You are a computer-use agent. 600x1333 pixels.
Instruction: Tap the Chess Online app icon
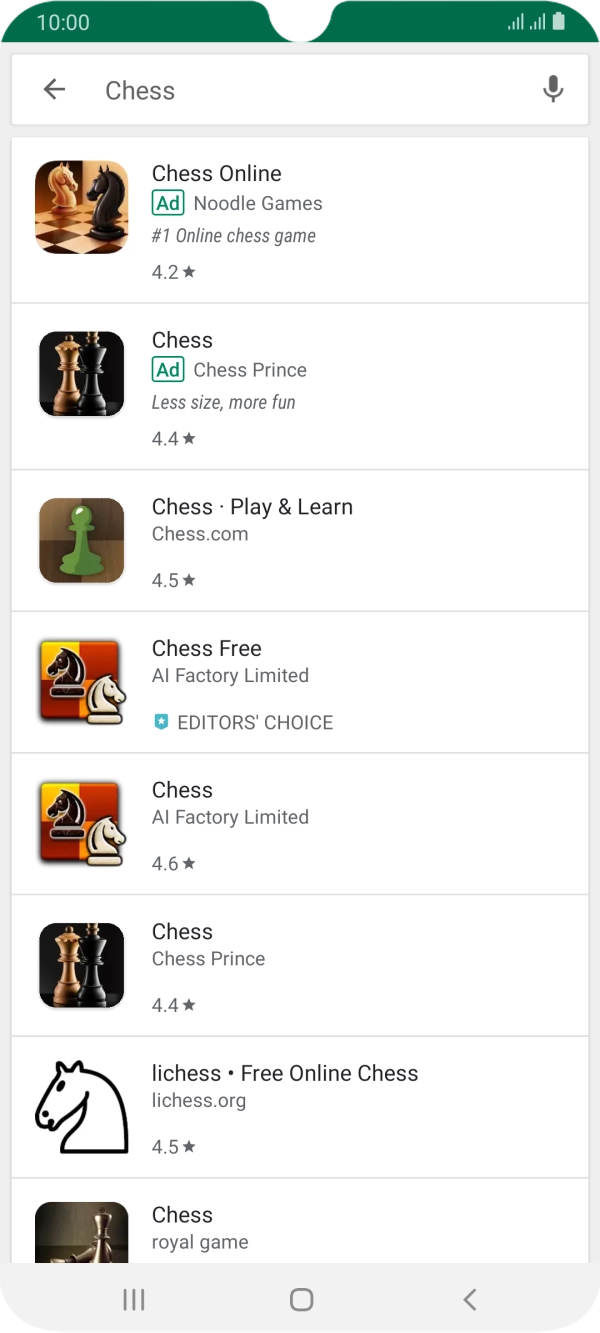click(81, 207)
